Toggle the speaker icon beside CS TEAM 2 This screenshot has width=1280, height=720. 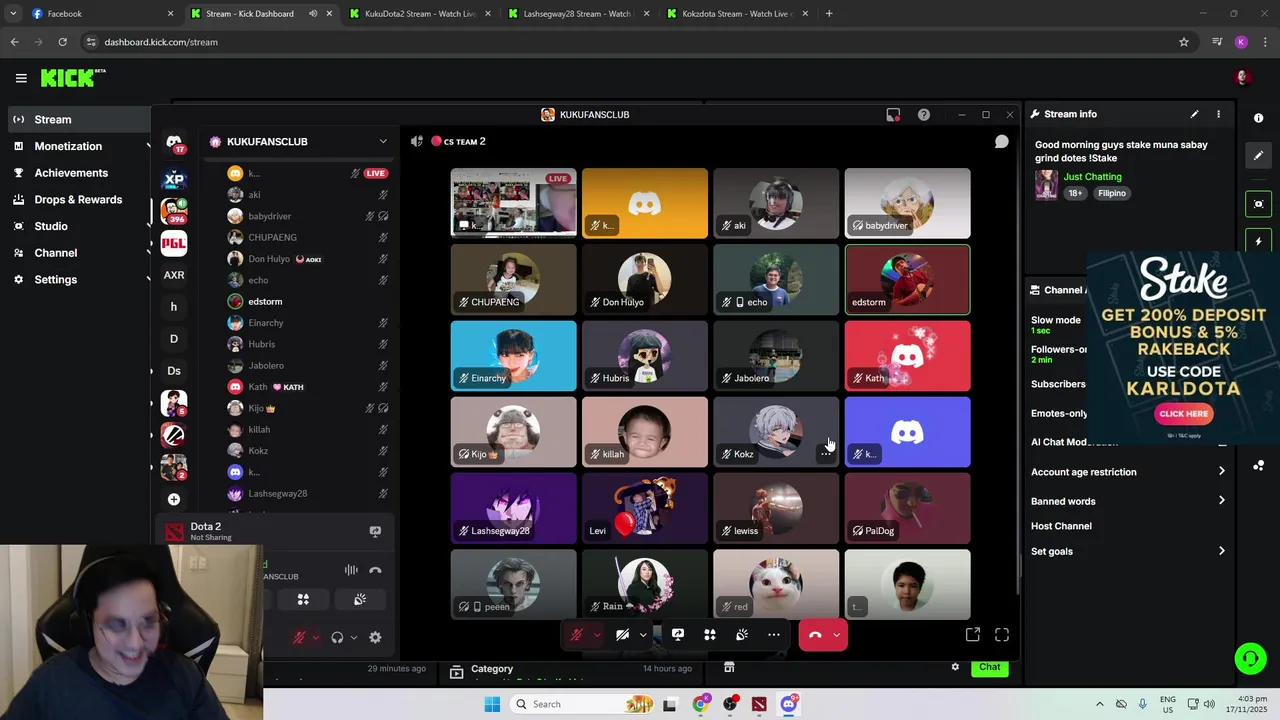(x=417, y=142)
